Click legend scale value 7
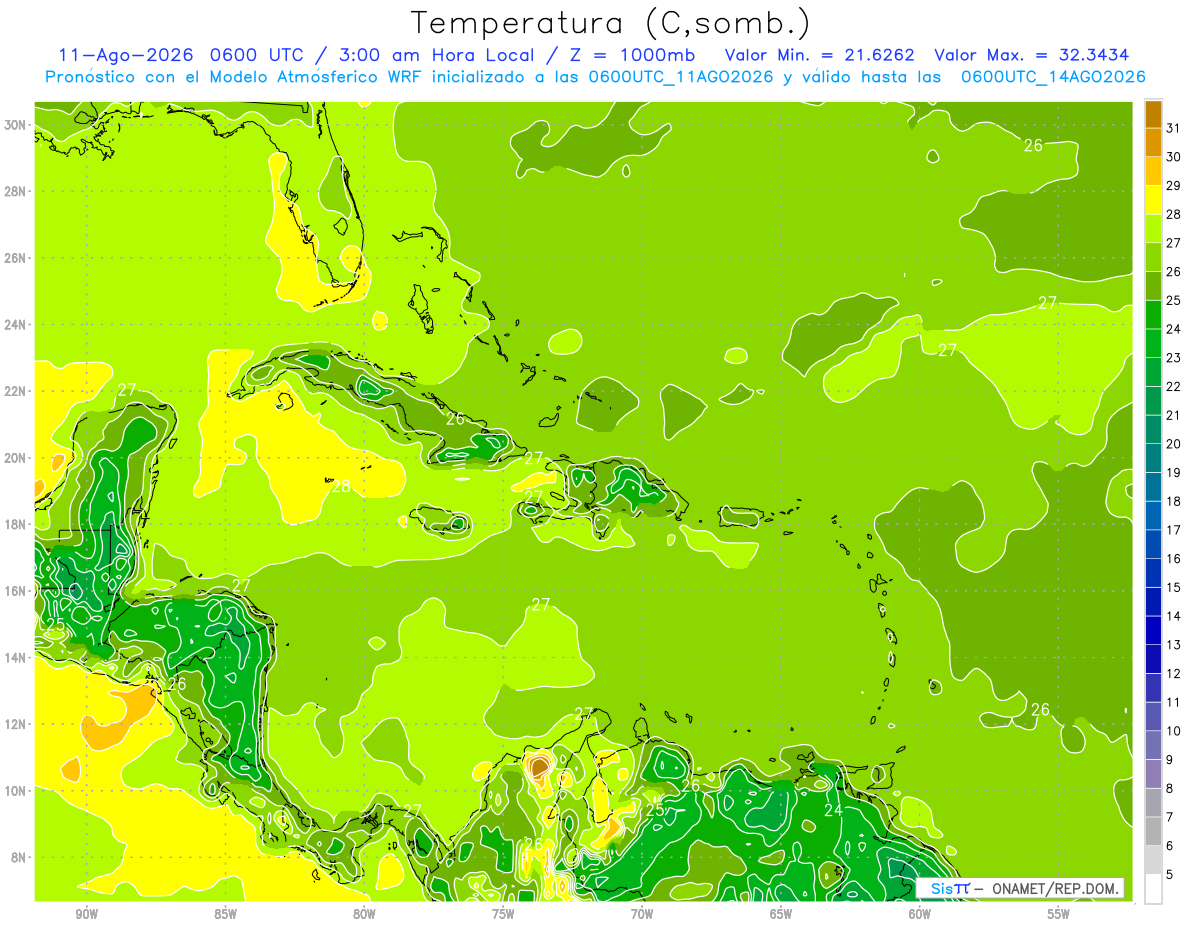1200x927 pixels. (1170, 818)
